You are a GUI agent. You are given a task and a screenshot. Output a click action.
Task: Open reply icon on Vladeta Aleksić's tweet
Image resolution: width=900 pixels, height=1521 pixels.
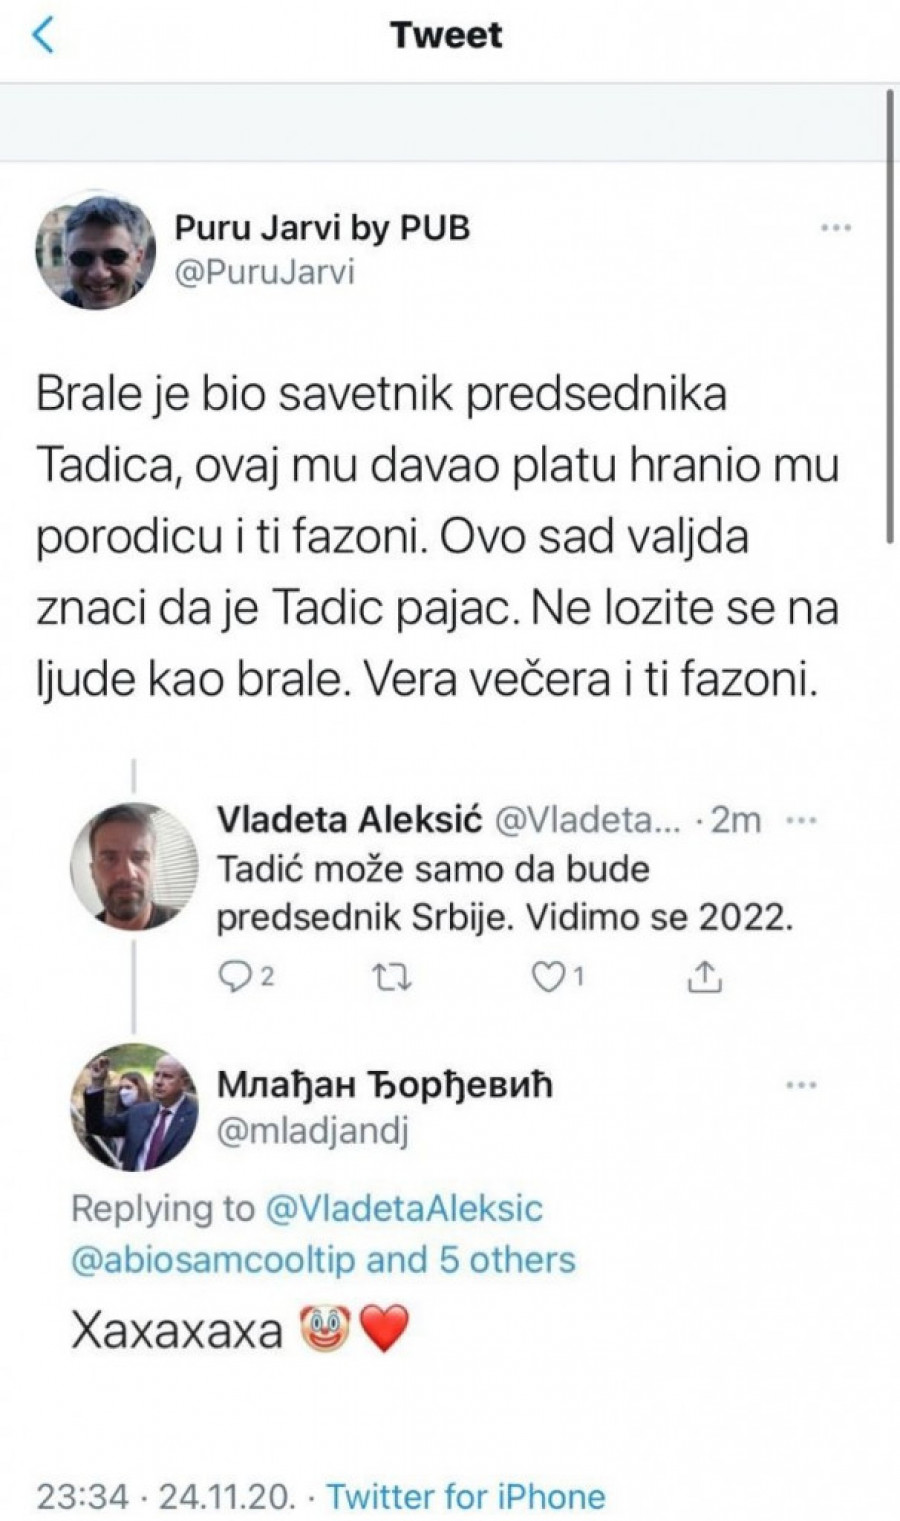point(234,976)
